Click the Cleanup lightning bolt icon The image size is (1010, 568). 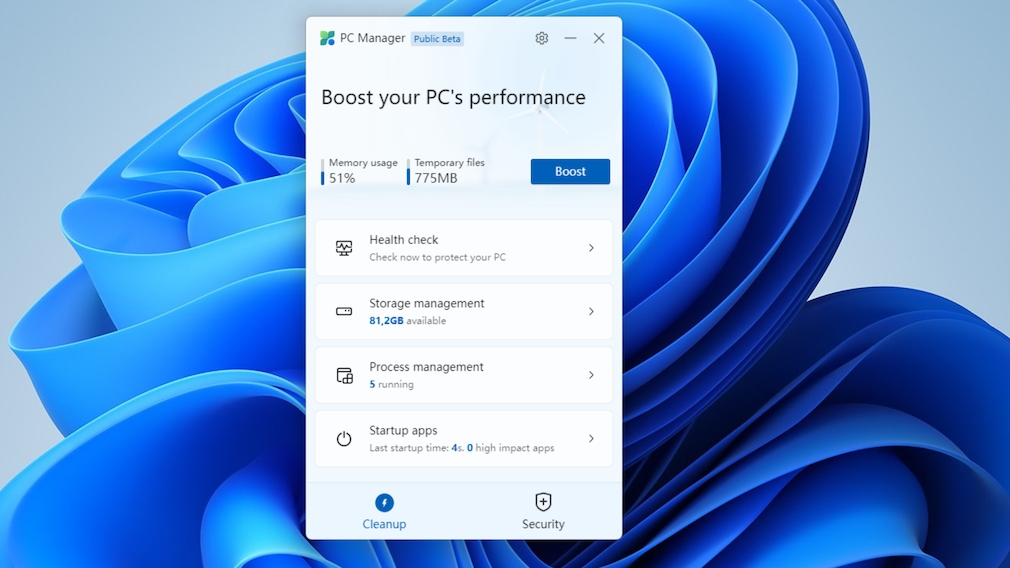coord(384,502)
